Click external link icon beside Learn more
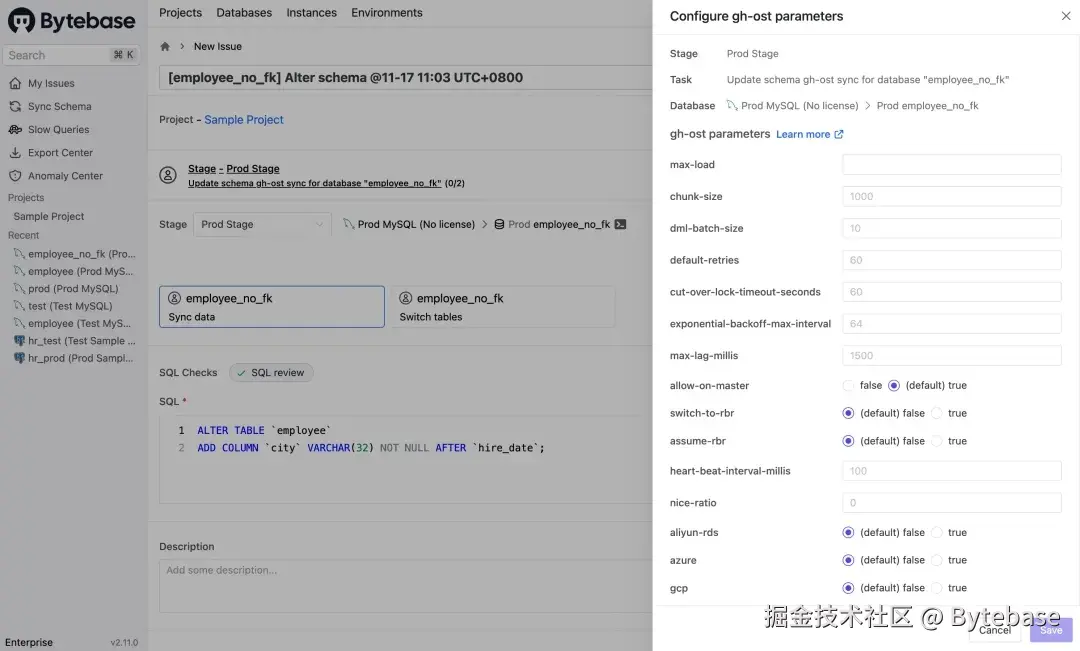 pyautogui.click(x=838, y=134)
